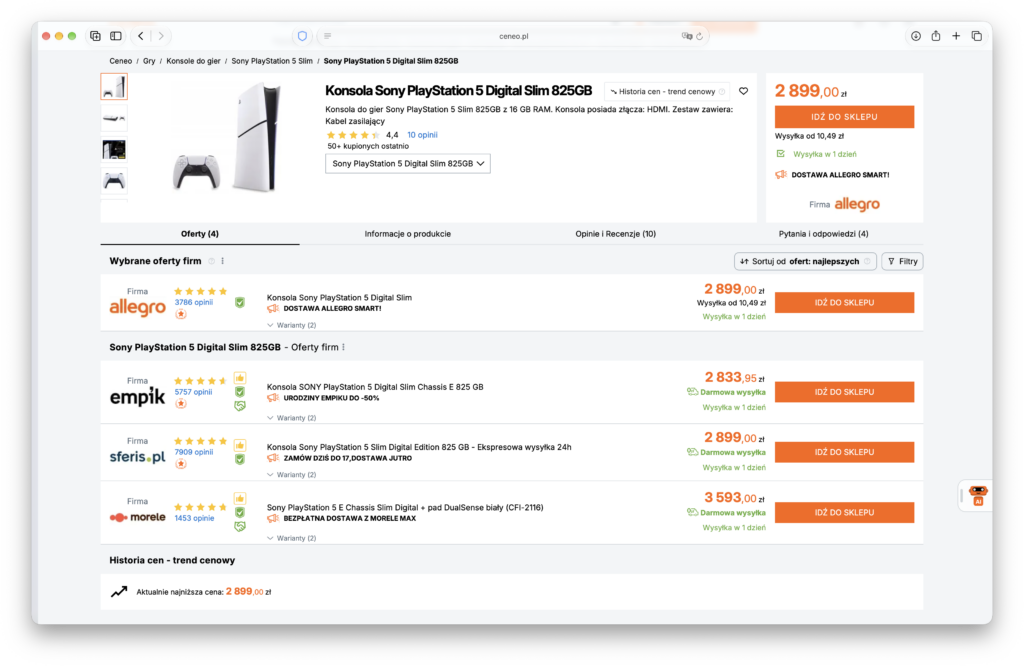Open 3786 opinii link for allegro
This screenshot has height=666, width=1024.
coord(193,302)
